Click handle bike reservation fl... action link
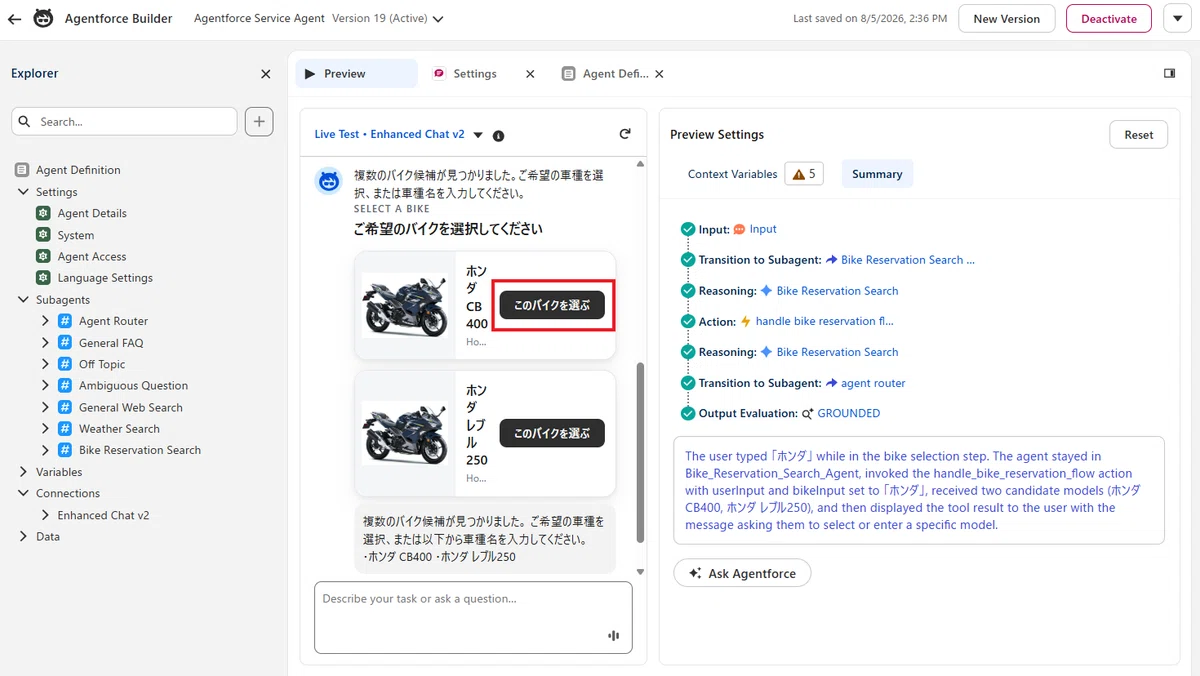The image size is (1200, 676). coord(824,321)
